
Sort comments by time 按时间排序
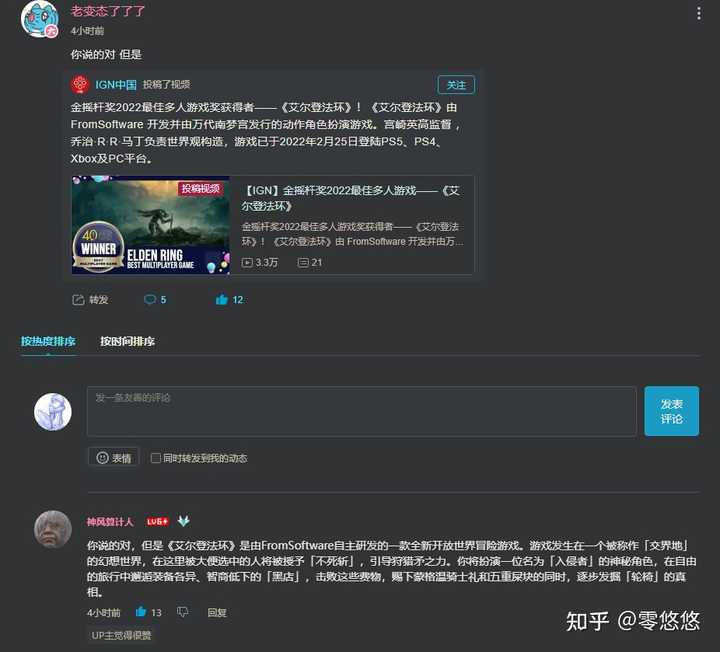click(x=127, y=342)
